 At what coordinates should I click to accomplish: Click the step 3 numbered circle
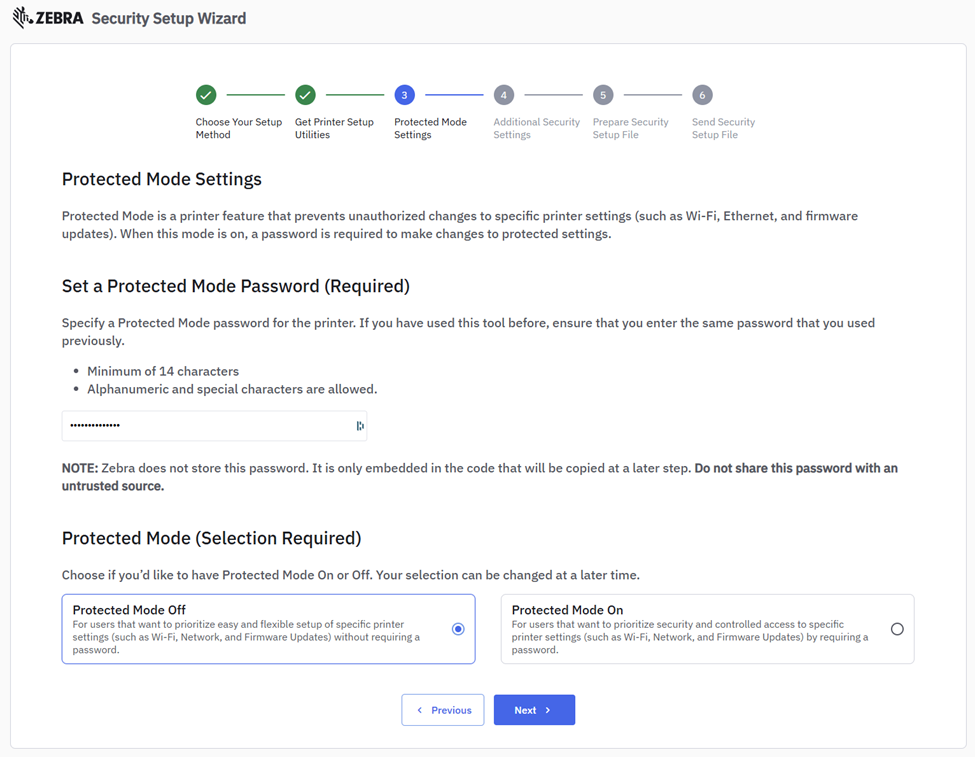(x=404, y=95)
